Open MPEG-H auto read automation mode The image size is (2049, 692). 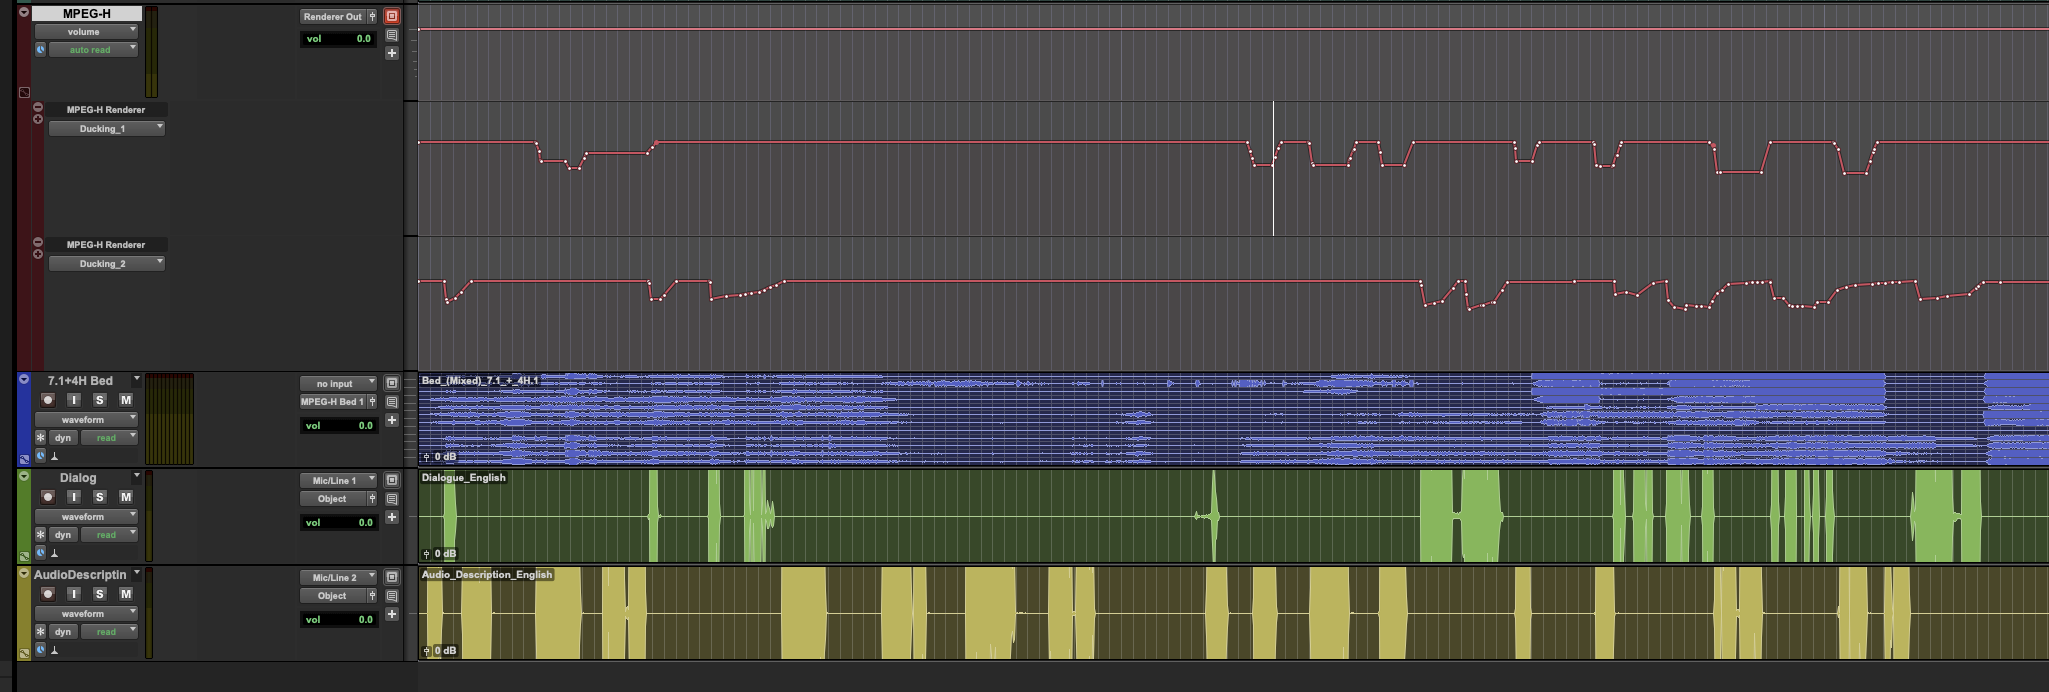coord(93,49)
